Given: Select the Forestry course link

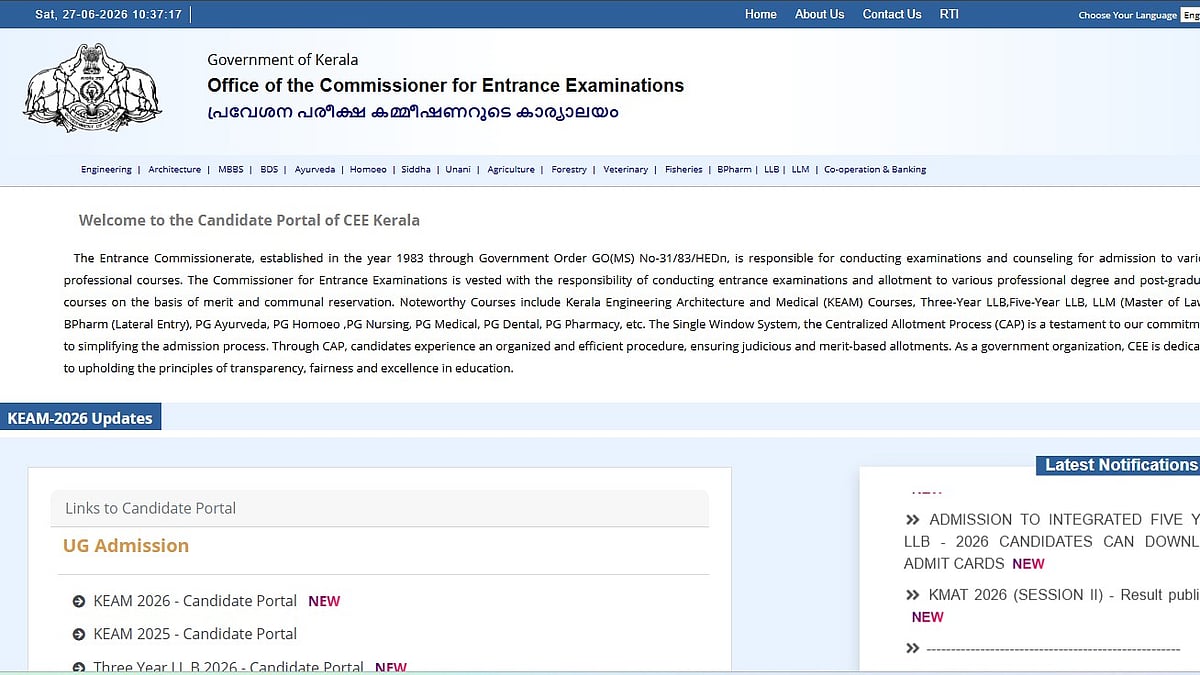Looking at the screenshot, I should (569, 170).
